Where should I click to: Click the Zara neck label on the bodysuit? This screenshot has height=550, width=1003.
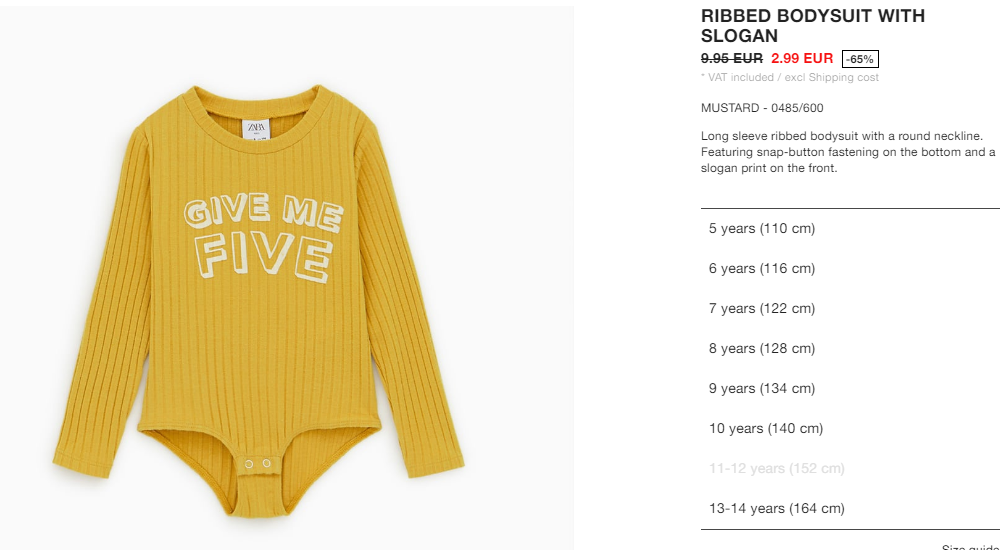click(257, 128)
